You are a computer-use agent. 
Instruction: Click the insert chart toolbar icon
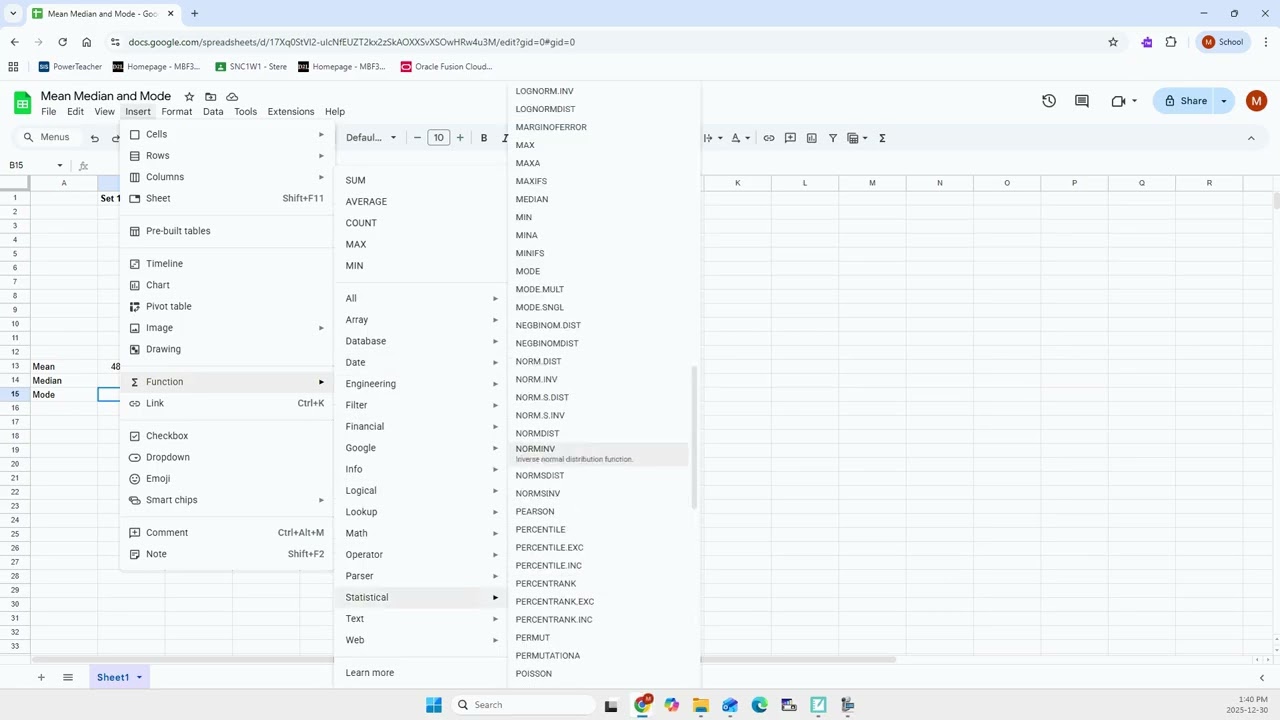tap(811, 138)
